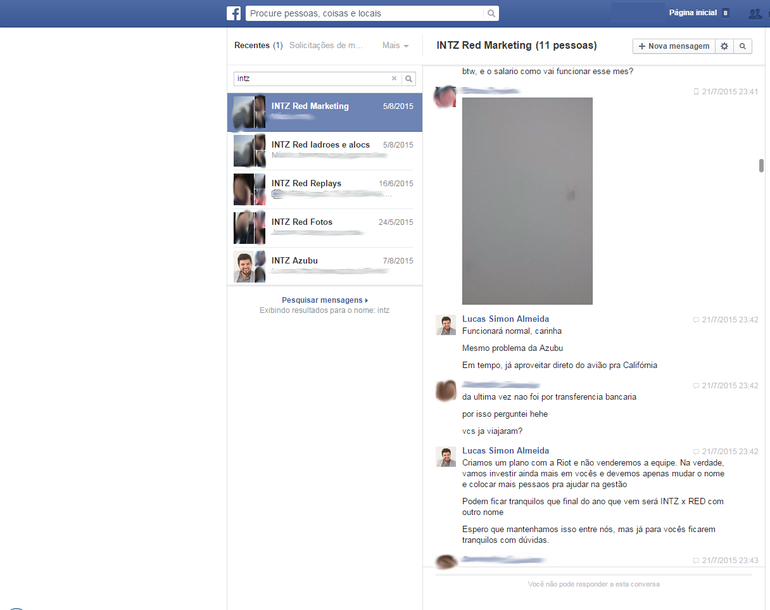Click the 'Funcionará normal, carinha' message
This screenshot has width=770, height=610.
click(512, 331)
